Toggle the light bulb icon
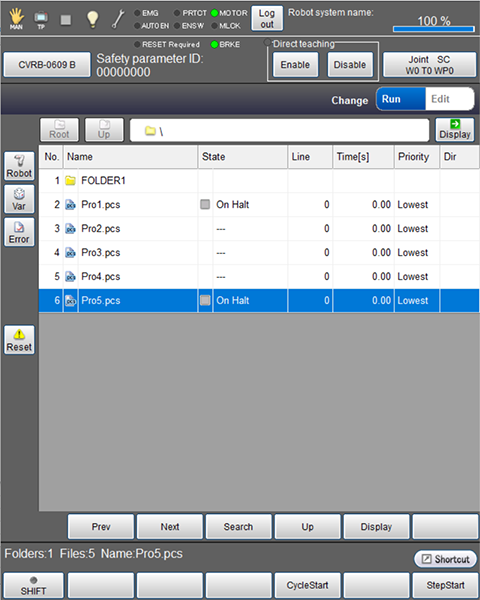480x600 pixels. (92, 19)
